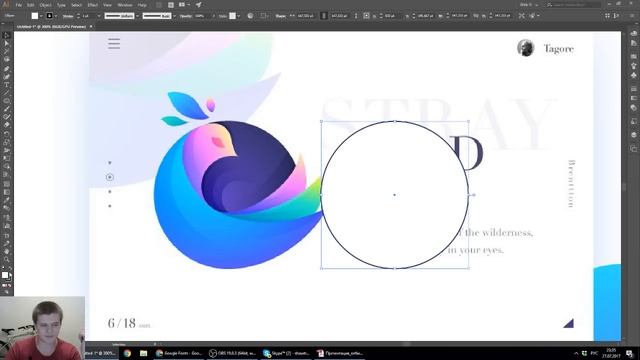
Task: Switch to the OBS window in taskbar
Action: coord(232,353)
